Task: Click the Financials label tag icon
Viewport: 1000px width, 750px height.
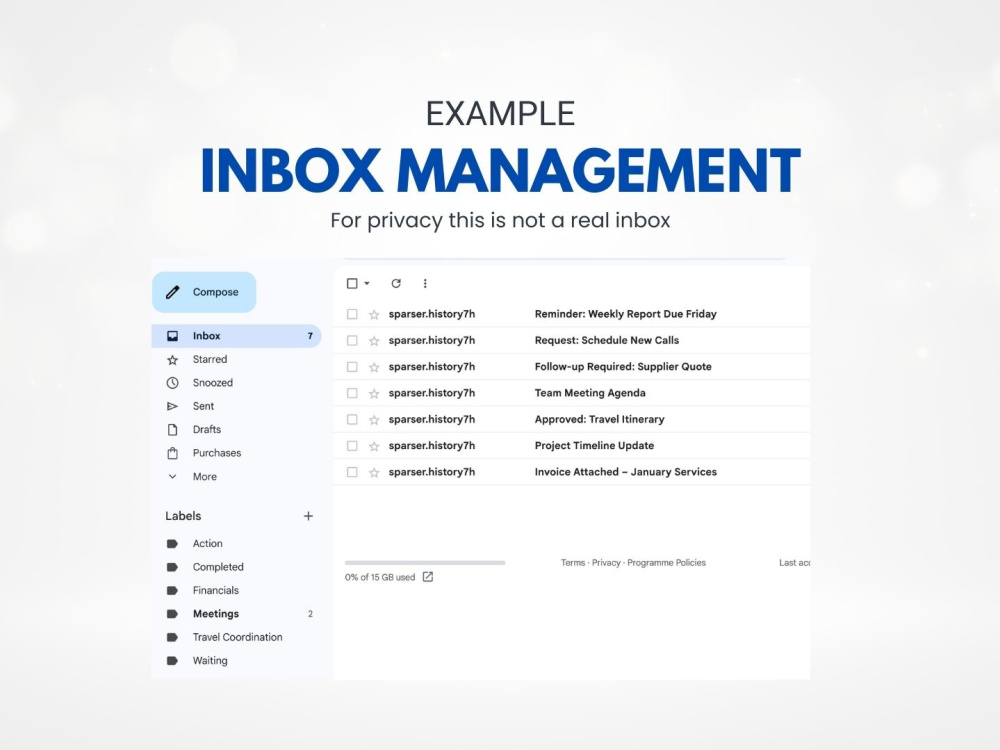Action: click(172, 591)
